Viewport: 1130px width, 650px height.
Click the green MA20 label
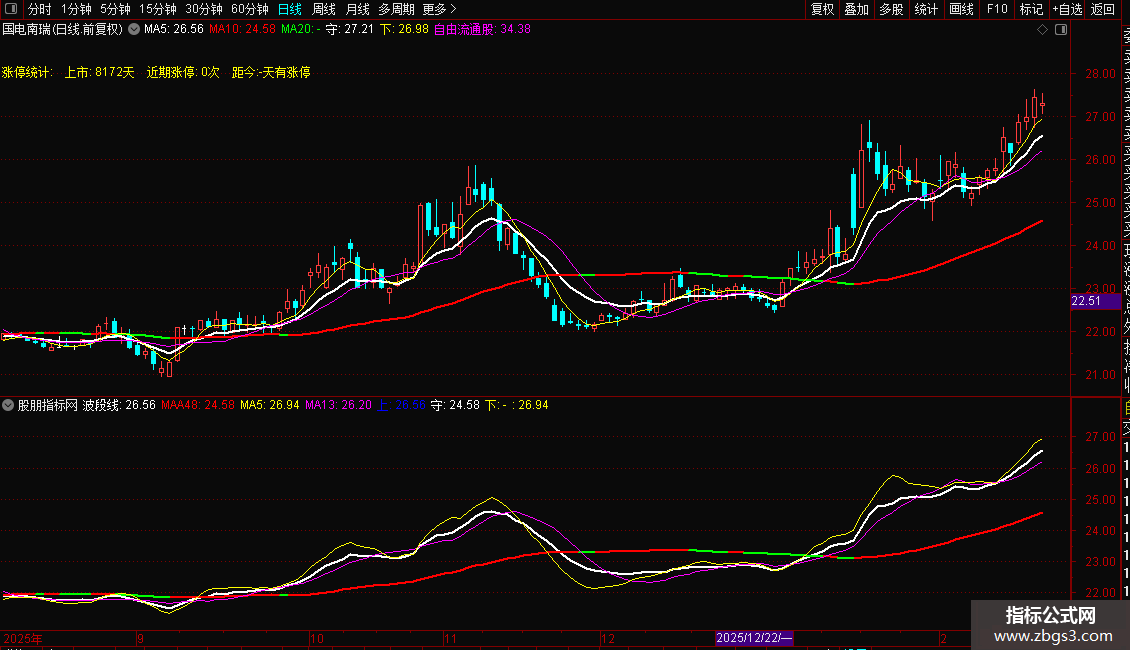tap(301, 30)
